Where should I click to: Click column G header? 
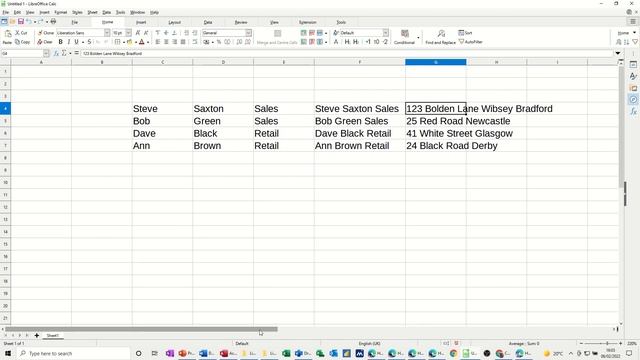436,62
